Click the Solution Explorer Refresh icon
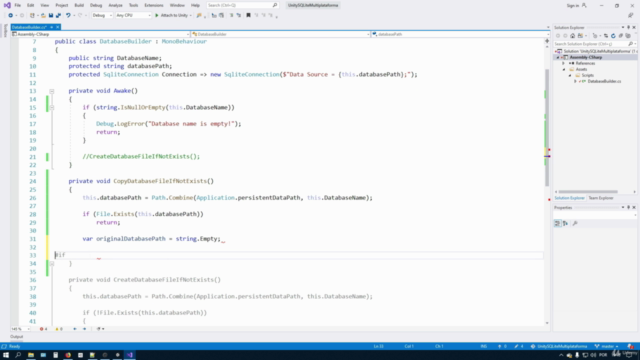 tap(613, 36)
